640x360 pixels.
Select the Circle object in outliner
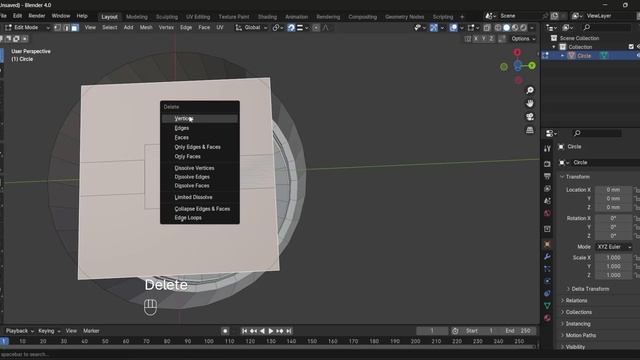[584, 56]
